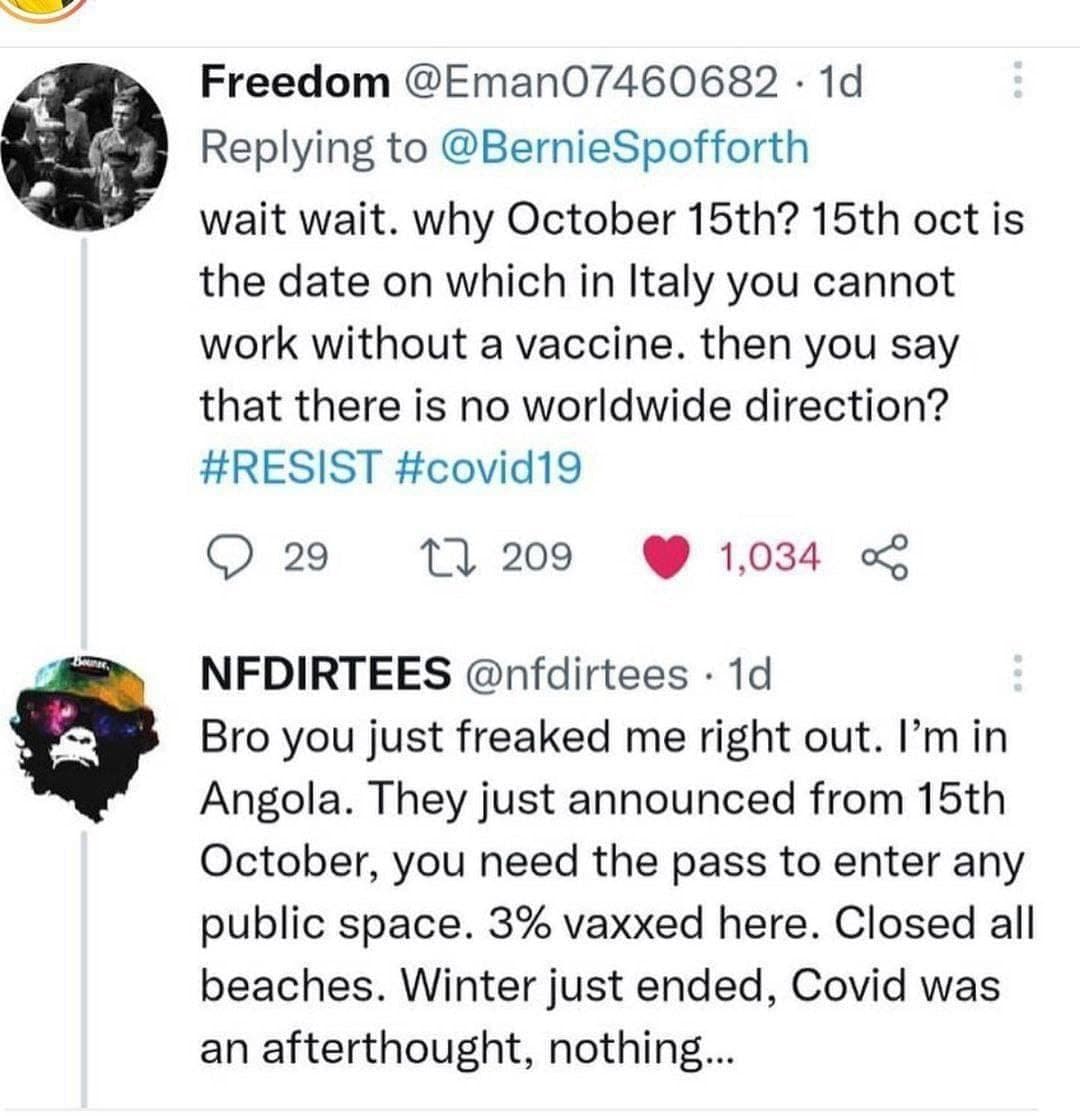Image resolution: width=1080 pixels, height=1116 pixels.
Task: Open the 1d timestamp on Freedom's tweet
Action: click(840, 82)
